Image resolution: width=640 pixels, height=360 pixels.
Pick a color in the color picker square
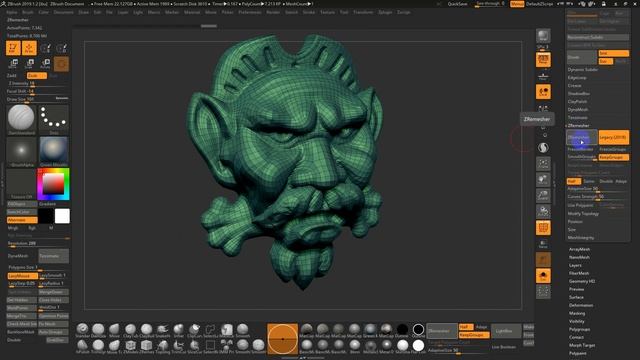click(53, 184)
